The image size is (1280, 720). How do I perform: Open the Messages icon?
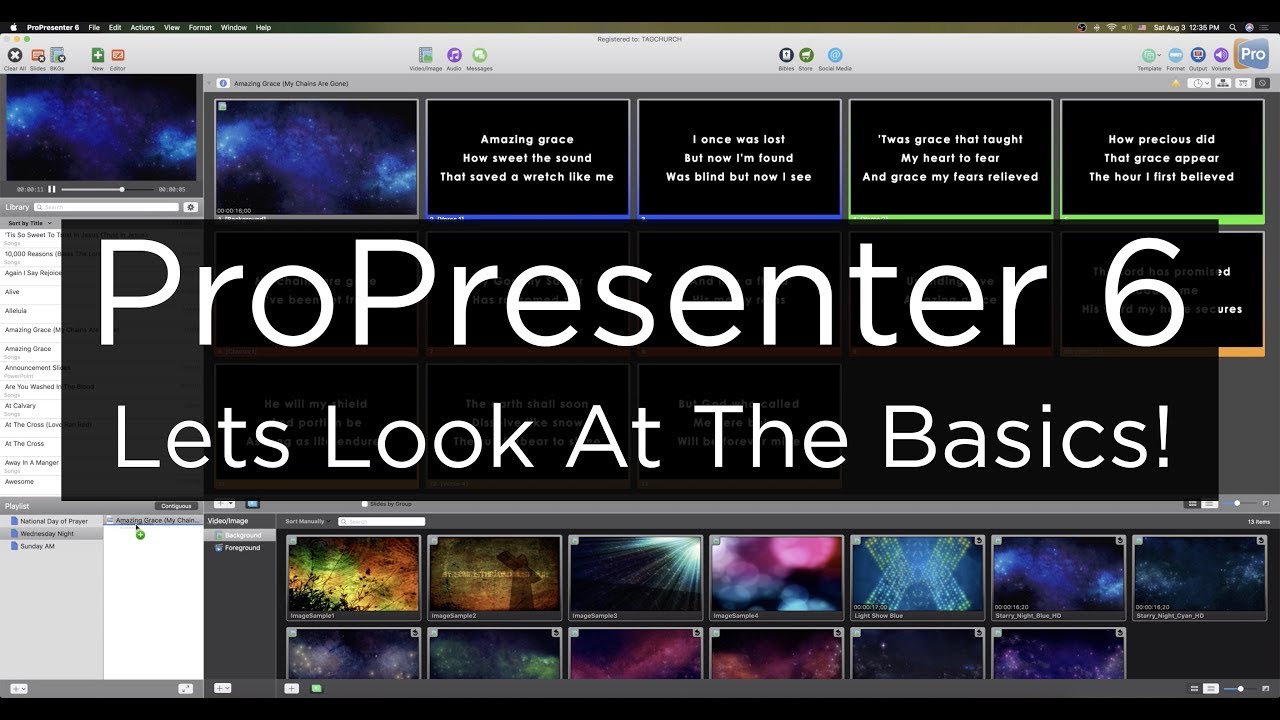coord(480,55)
